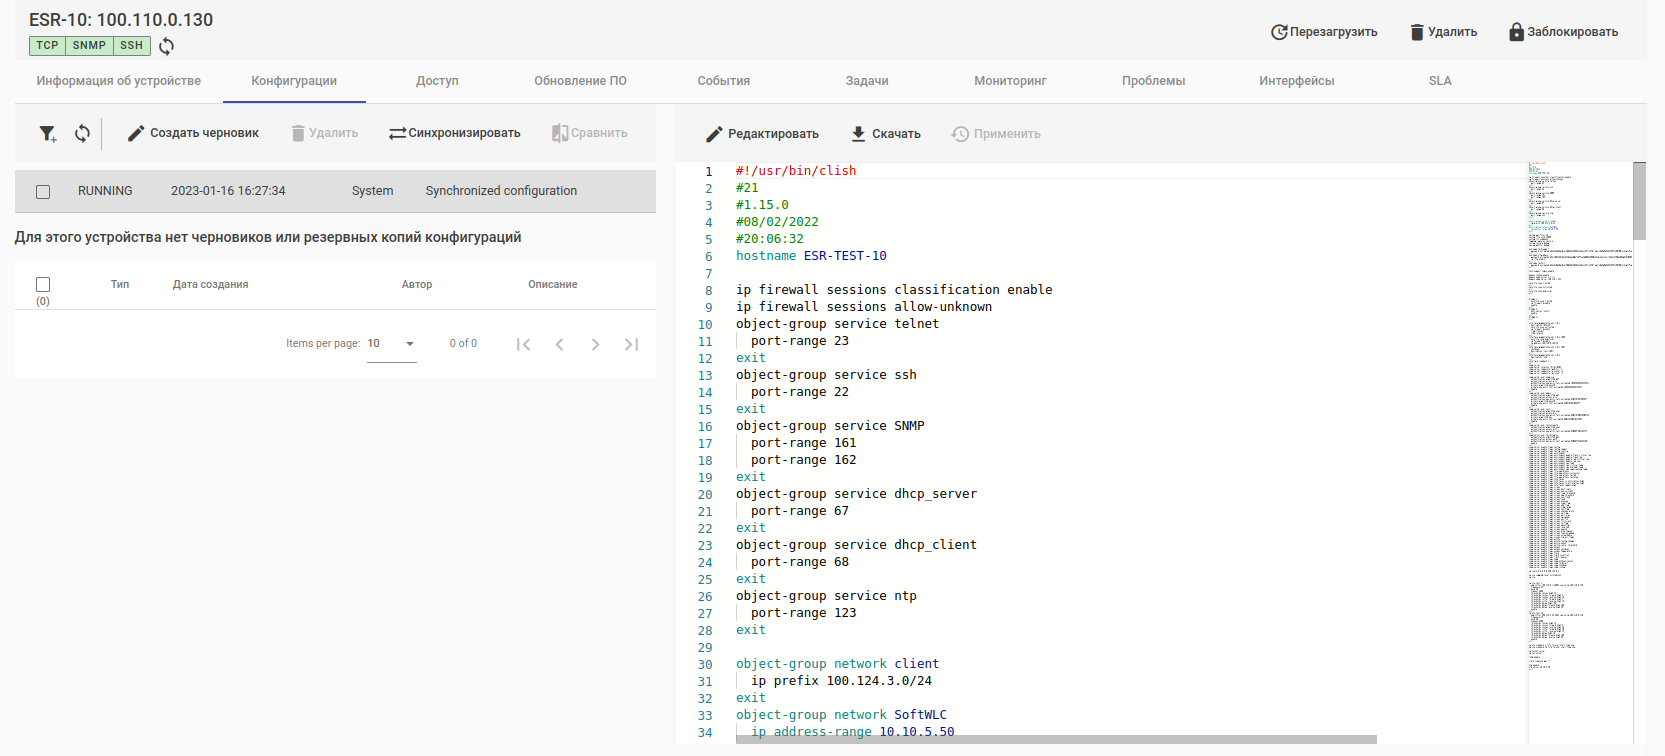Download the configuration with Скачать
This screenshot has height=756, width=1665.
885,134
